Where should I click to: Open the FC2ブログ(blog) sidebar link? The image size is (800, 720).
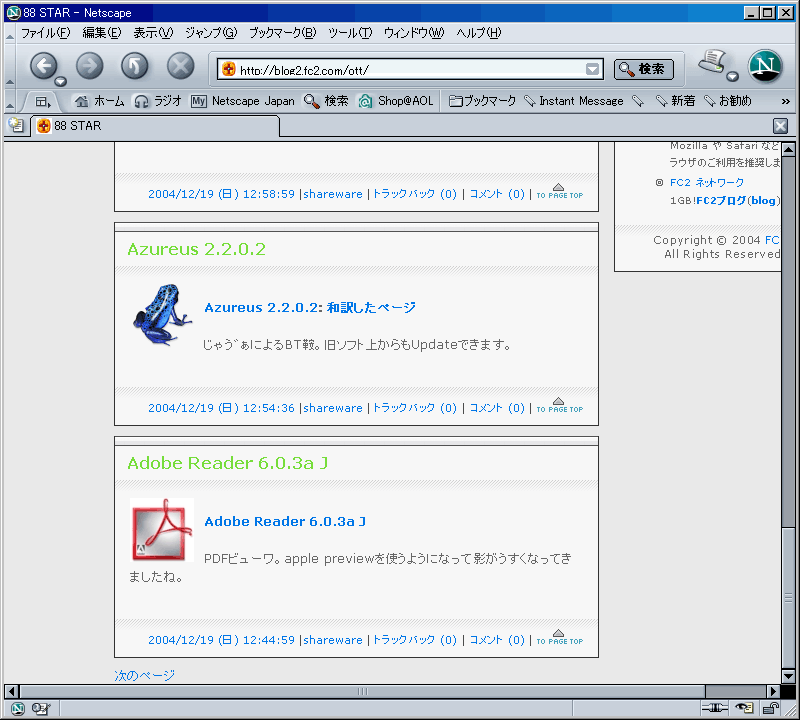738,201
